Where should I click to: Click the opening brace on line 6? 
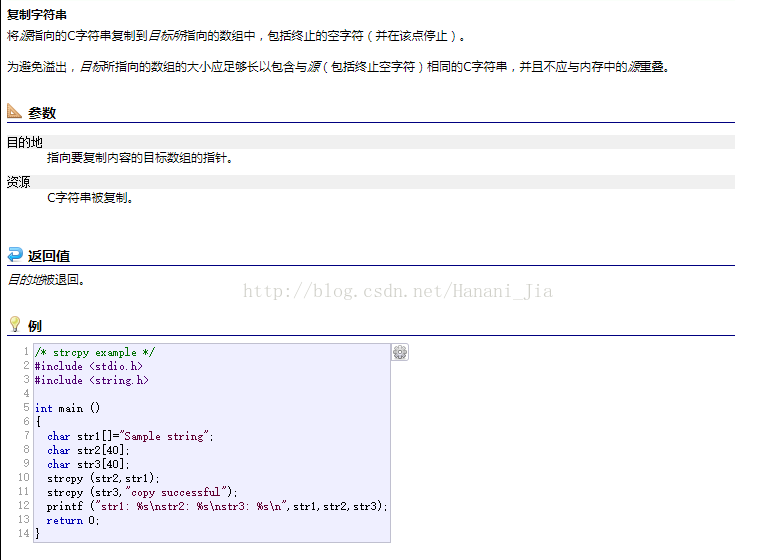click(38, 422)
